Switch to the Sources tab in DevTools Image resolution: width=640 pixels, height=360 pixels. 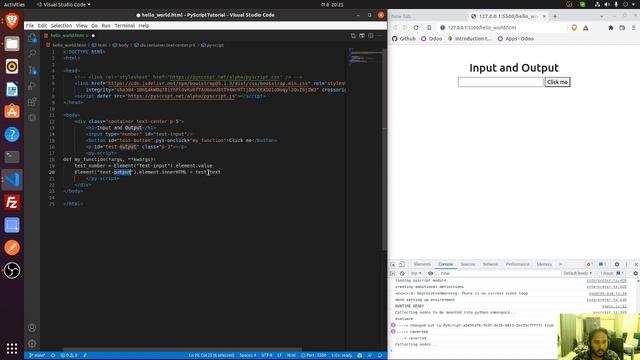tap(468, 264)
